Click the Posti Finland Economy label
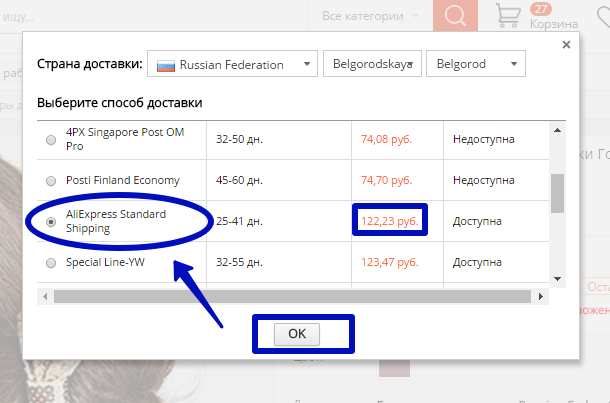Image resolution: width=610 pixels, height=403 pixels. [123, 180]
